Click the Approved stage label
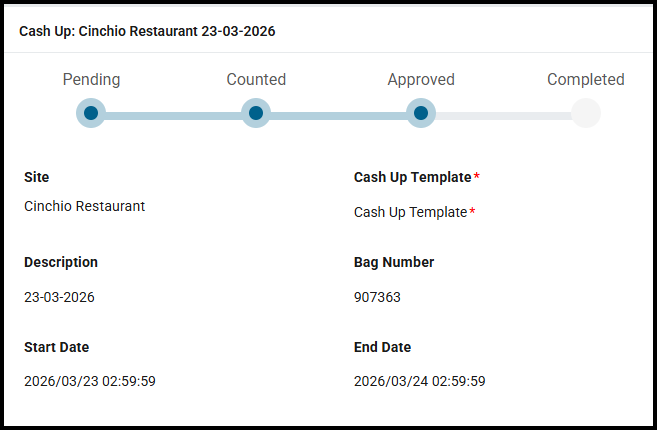The image size is (657, 430). [421, 80]
